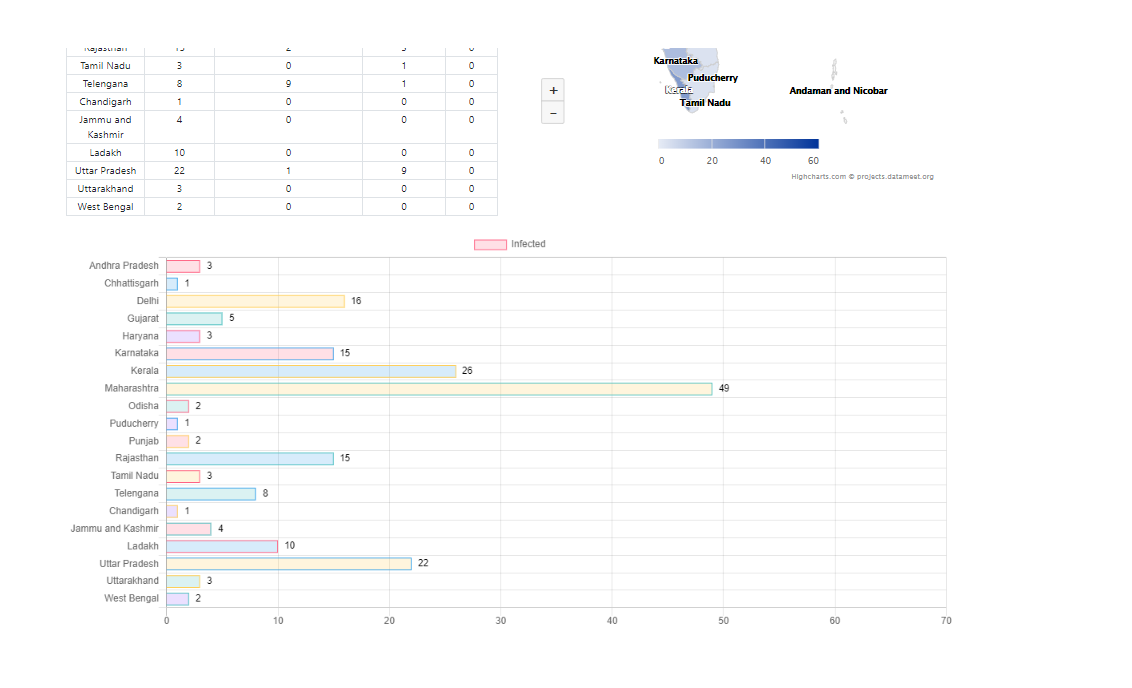Click the Kerala bar showing 26
1132x688 pixels.
(x=311, y=371)
